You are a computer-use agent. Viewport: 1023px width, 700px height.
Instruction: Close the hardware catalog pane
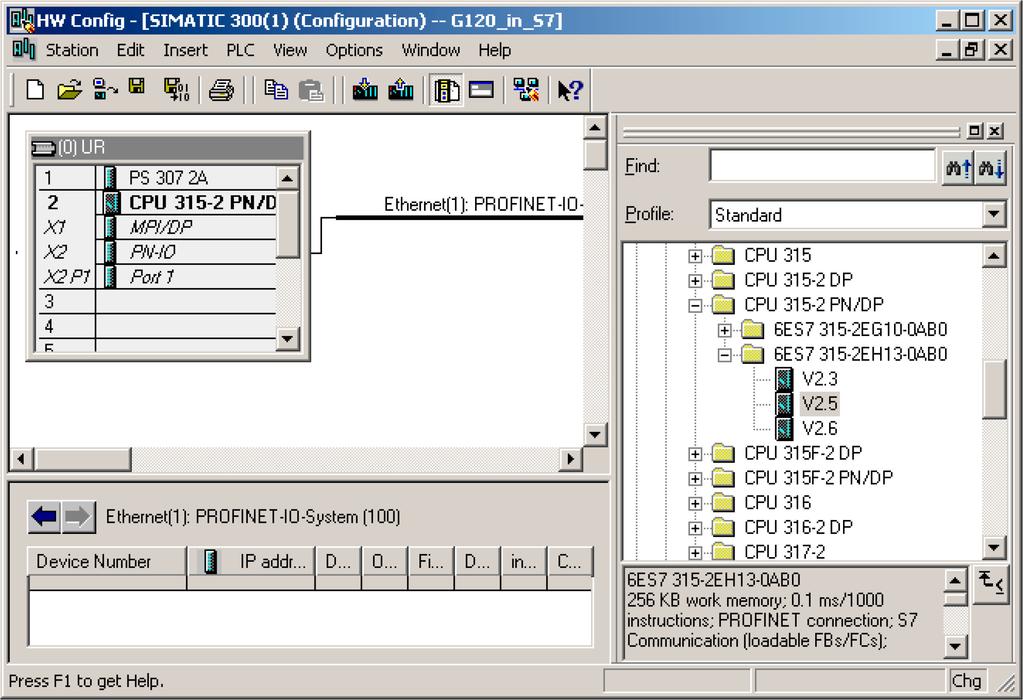995,130
